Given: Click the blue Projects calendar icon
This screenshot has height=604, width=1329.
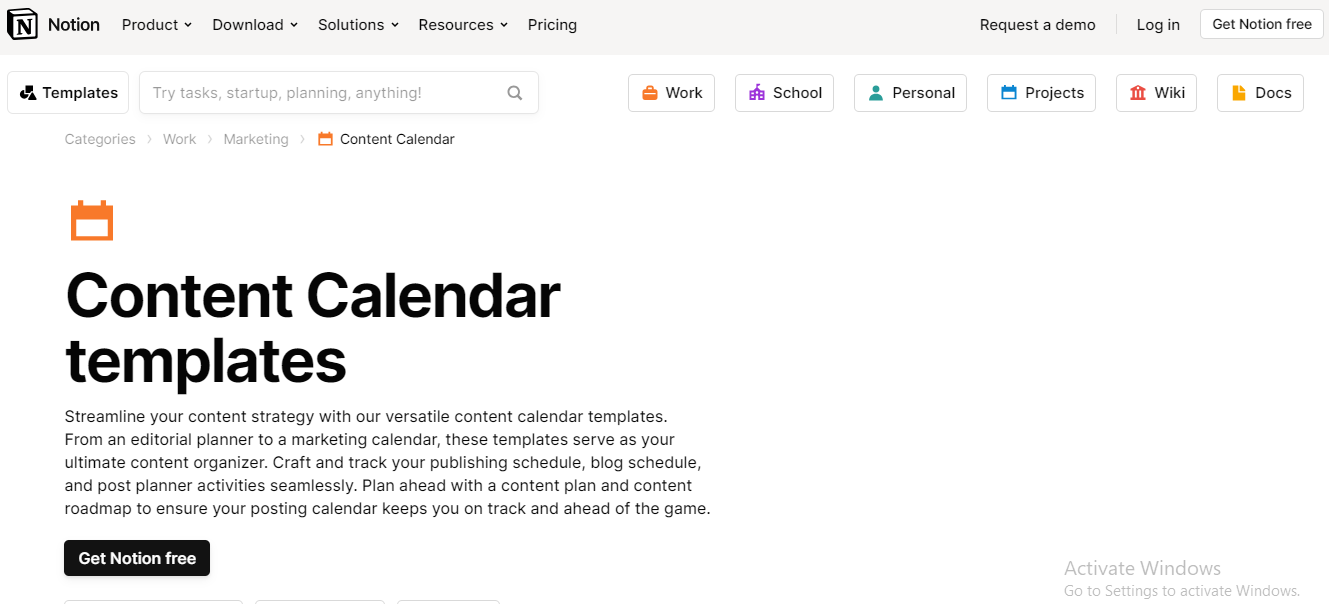Looking at the screenshot, I should click(x=1009, y=93).
